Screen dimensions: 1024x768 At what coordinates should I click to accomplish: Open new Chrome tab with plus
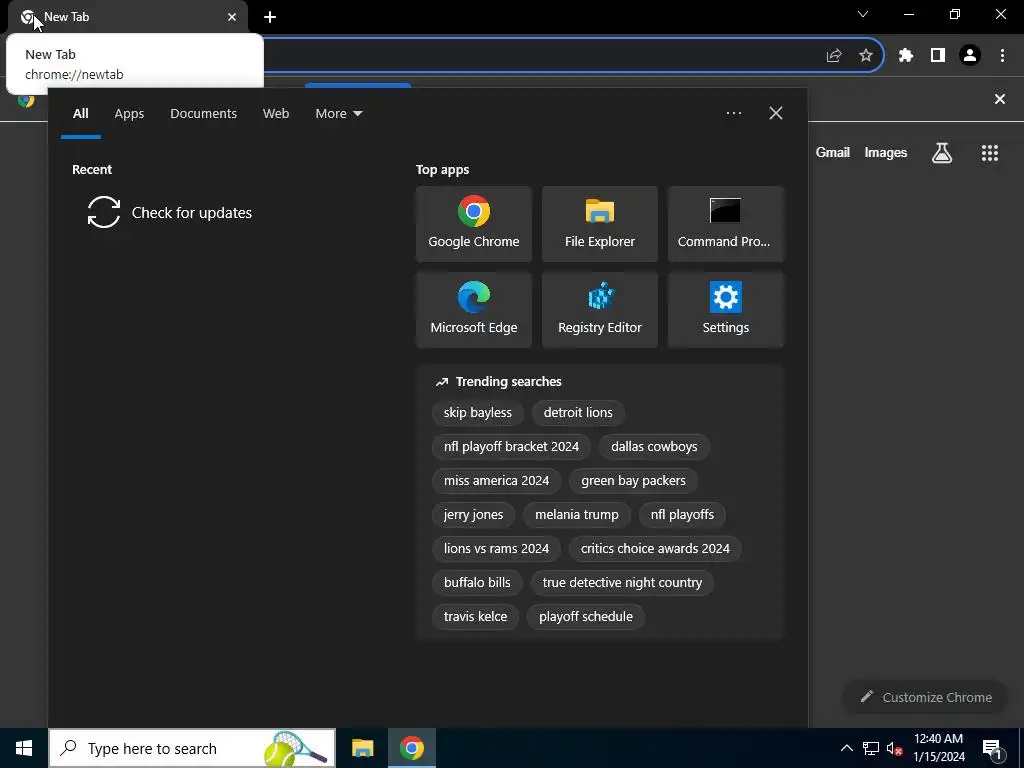pos(270,17)
